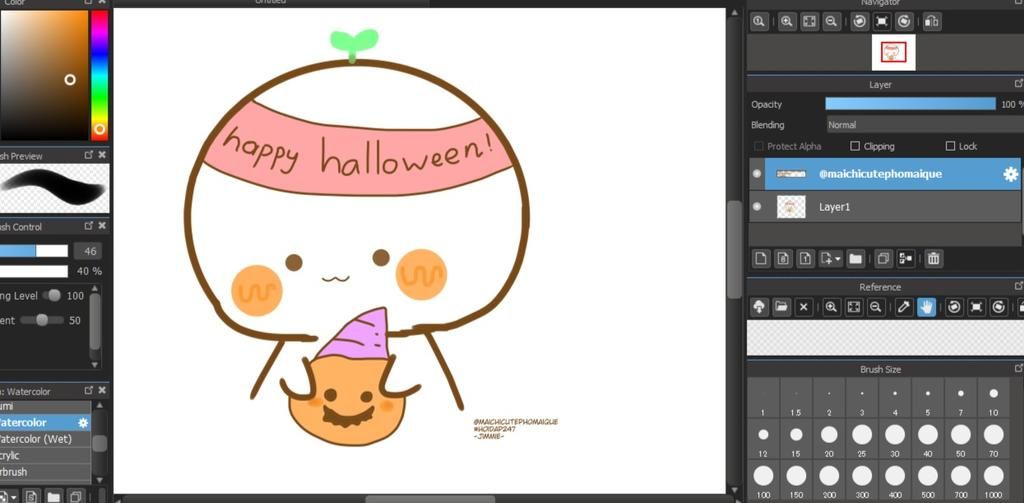
Task: Choose brush size 70
Action: click(993, 439)
